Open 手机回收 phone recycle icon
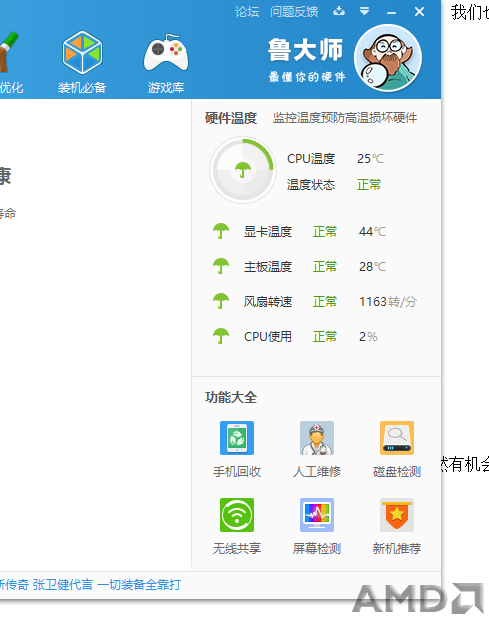The height and width of the screenshot is (619, 489). (x=237, y=438)
